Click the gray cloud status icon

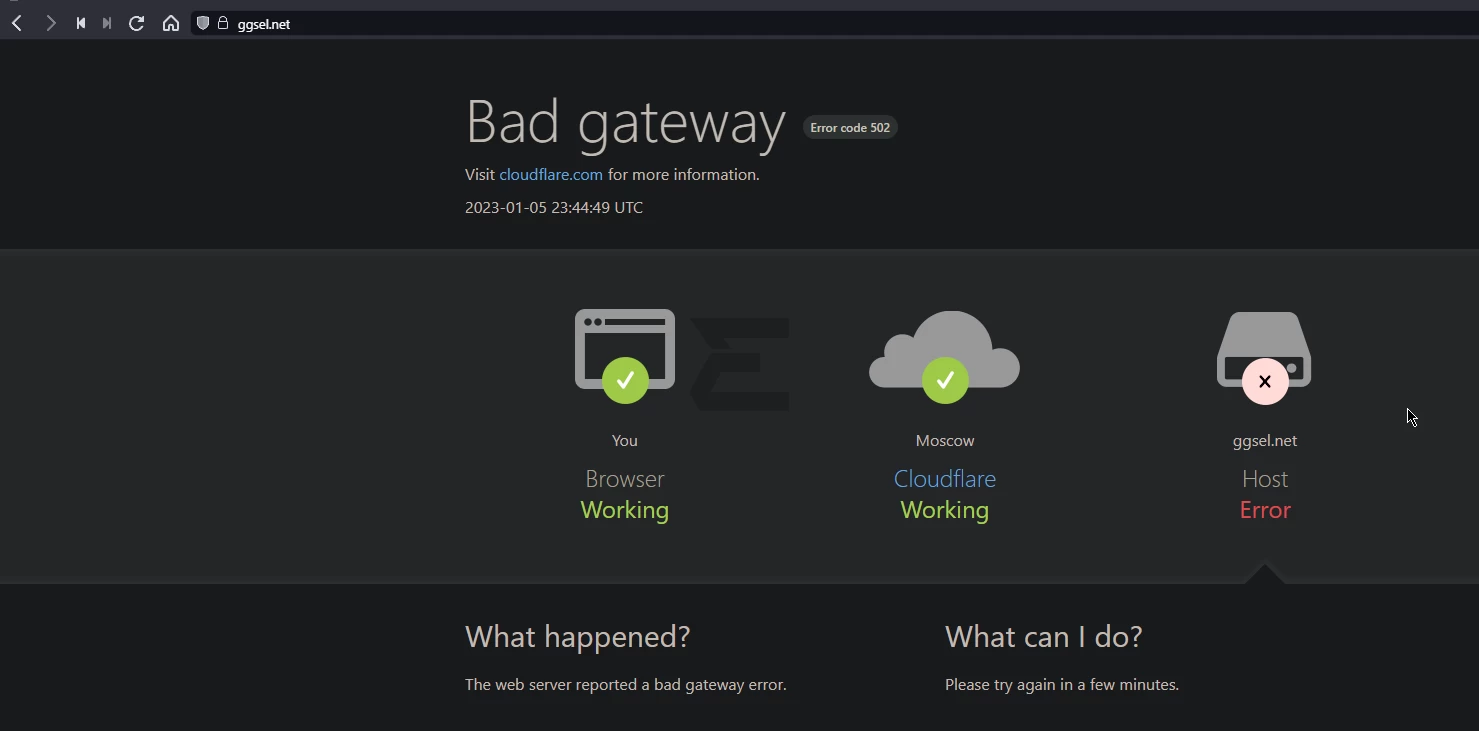click(x=945, y=349)
